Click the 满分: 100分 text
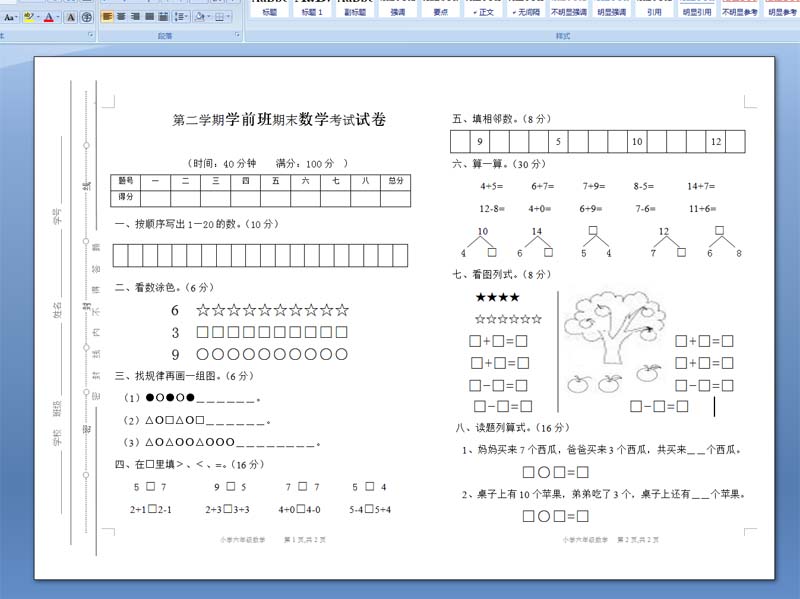 coord(305,163)
